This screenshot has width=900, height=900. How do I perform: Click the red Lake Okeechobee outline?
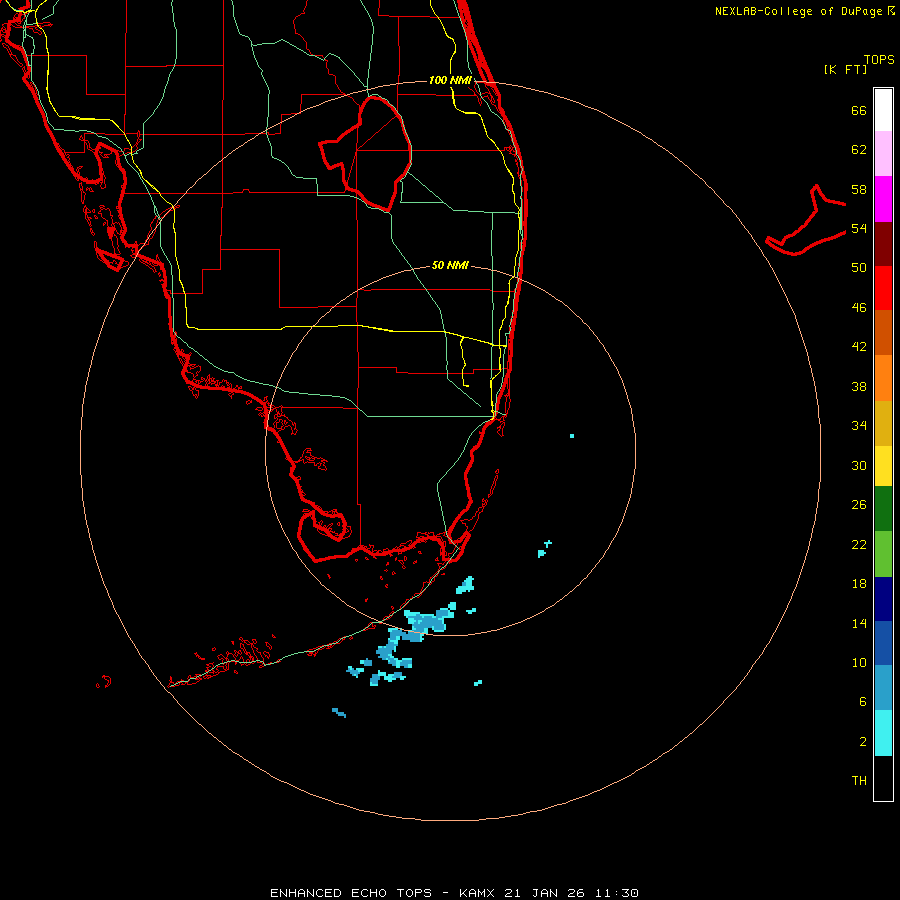click(x=366, y=154)
